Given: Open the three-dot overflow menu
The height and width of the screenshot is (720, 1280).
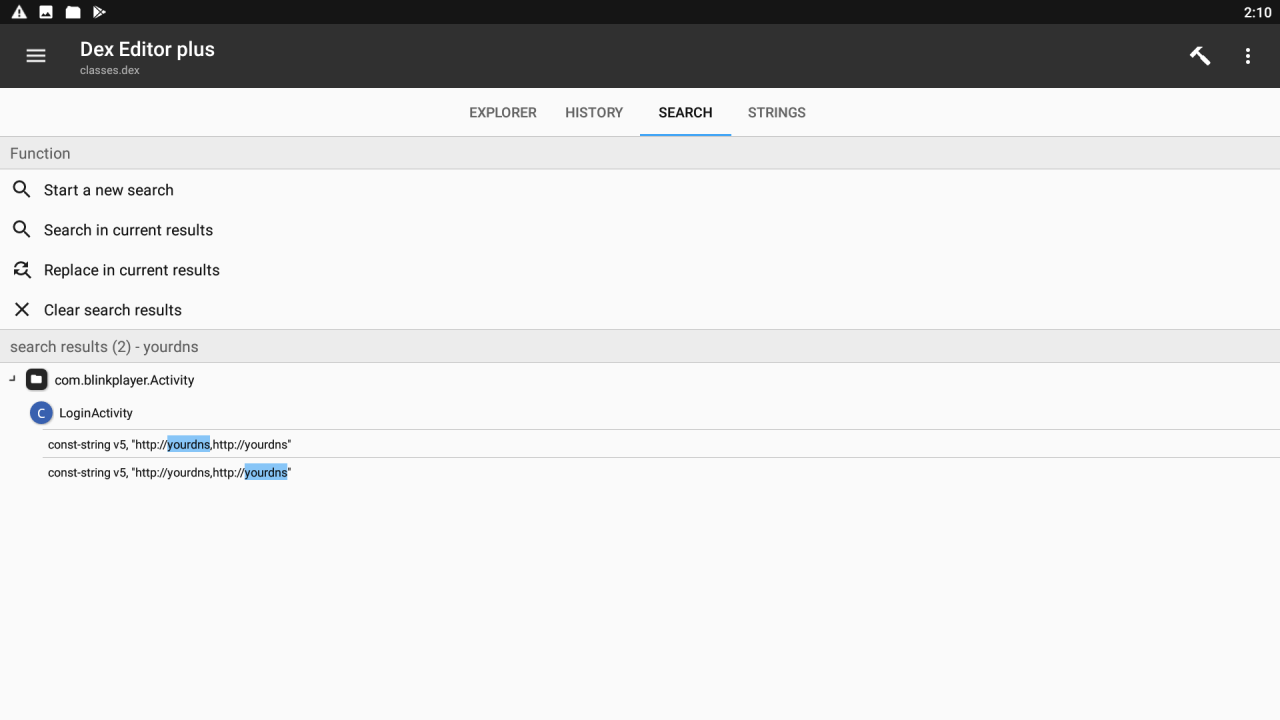Looking at the screenshot, I should tap(1247, 56).
